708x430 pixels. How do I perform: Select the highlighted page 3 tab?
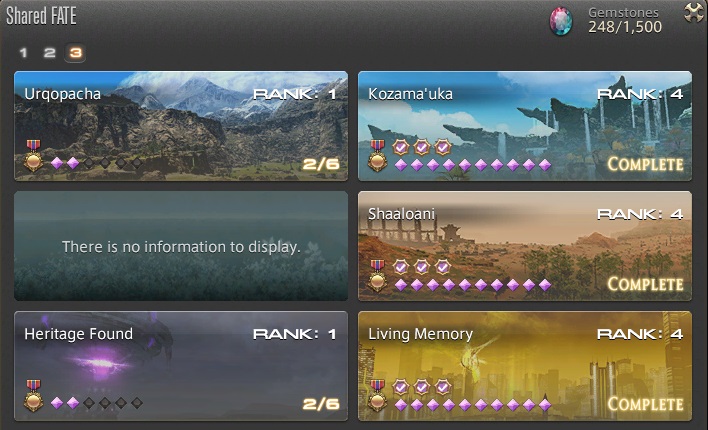[x=75, y=53]
